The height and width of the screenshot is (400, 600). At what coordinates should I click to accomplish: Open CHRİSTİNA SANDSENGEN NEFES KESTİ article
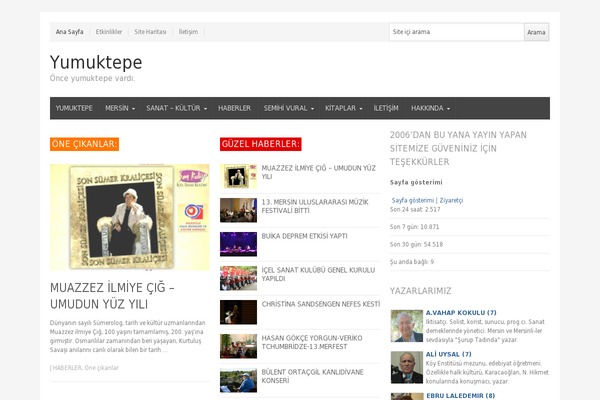click(x=321, y=304)
